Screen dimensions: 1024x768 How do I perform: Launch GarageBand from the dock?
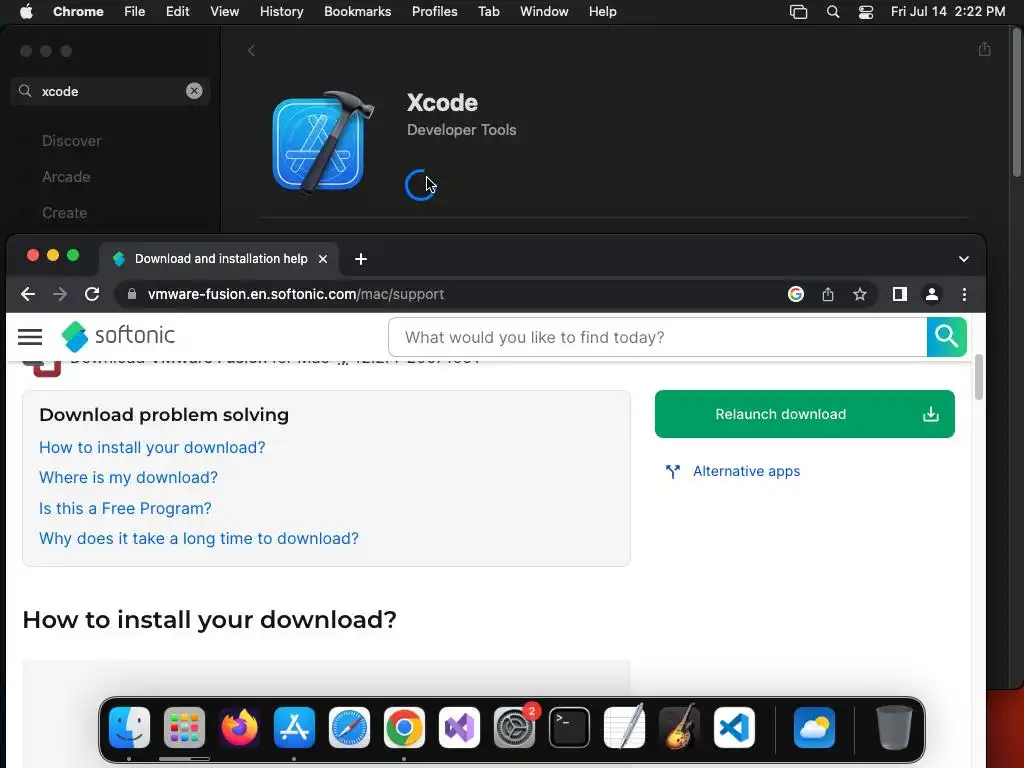pos(679,727)
